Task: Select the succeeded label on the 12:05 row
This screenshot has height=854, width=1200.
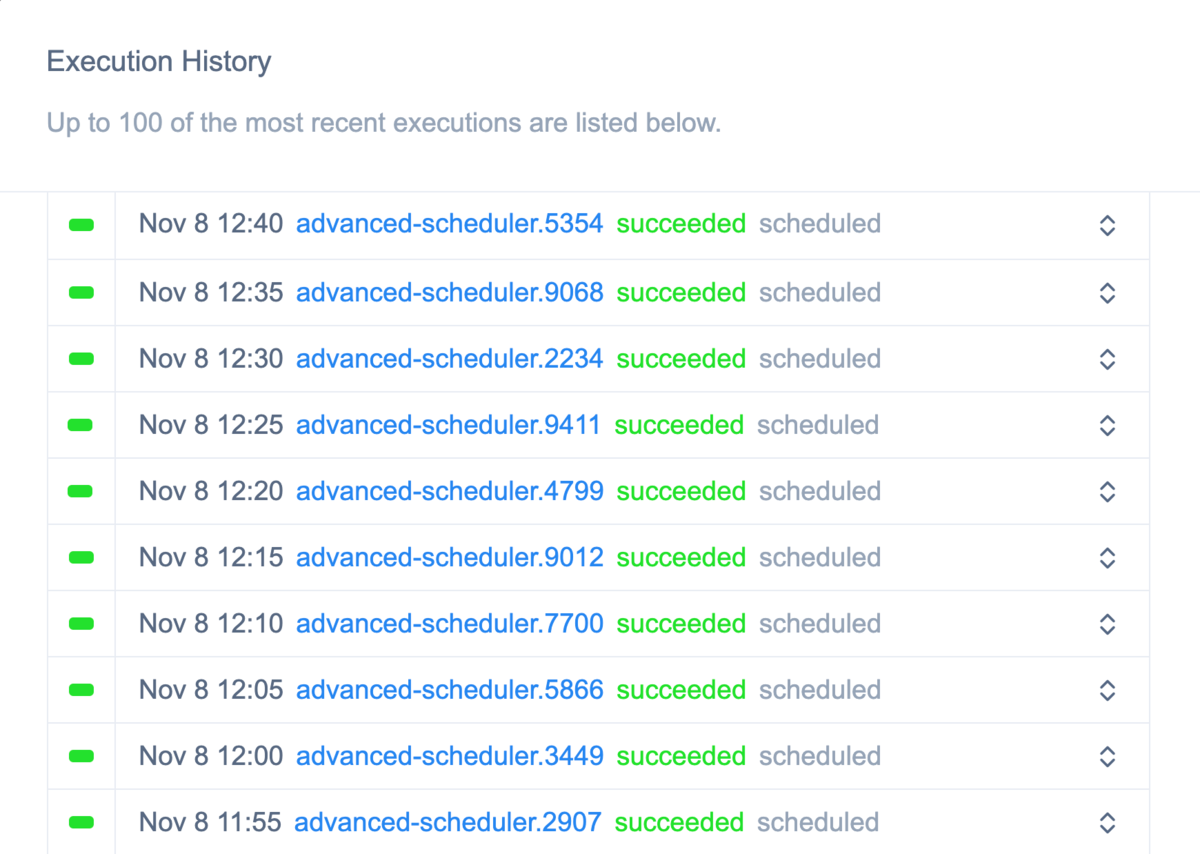Action: [681, 690]
